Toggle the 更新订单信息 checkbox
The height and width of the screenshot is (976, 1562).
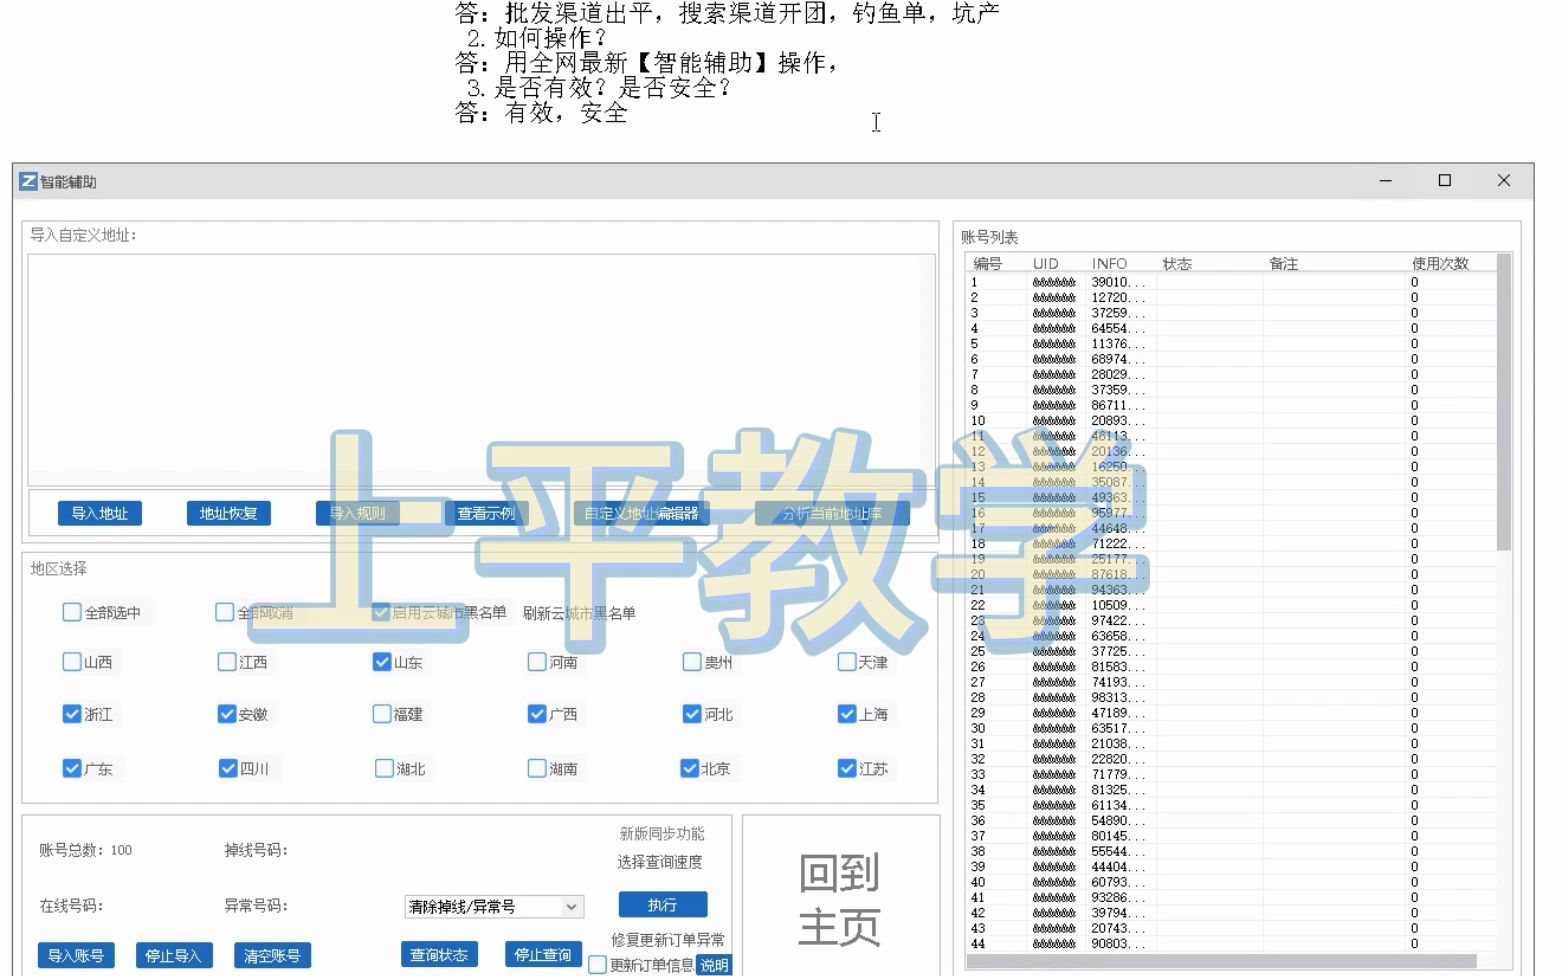pyautogui.click(x=598, y=965)
